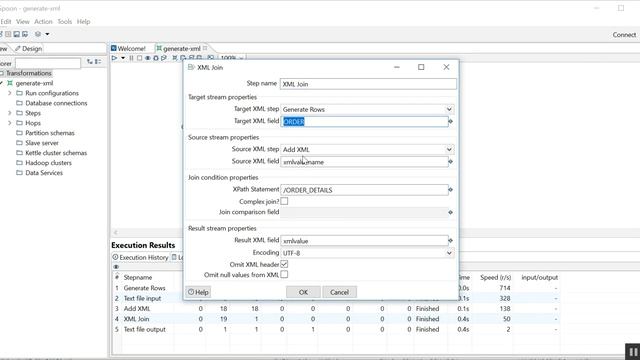Switch to the generate-xml tab

coord(182,49)
